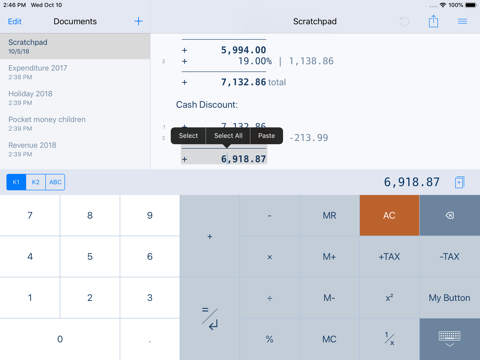Hide keyboard with the keyboard icon
This screenshot has height=360, width=480.
(450, 339)
